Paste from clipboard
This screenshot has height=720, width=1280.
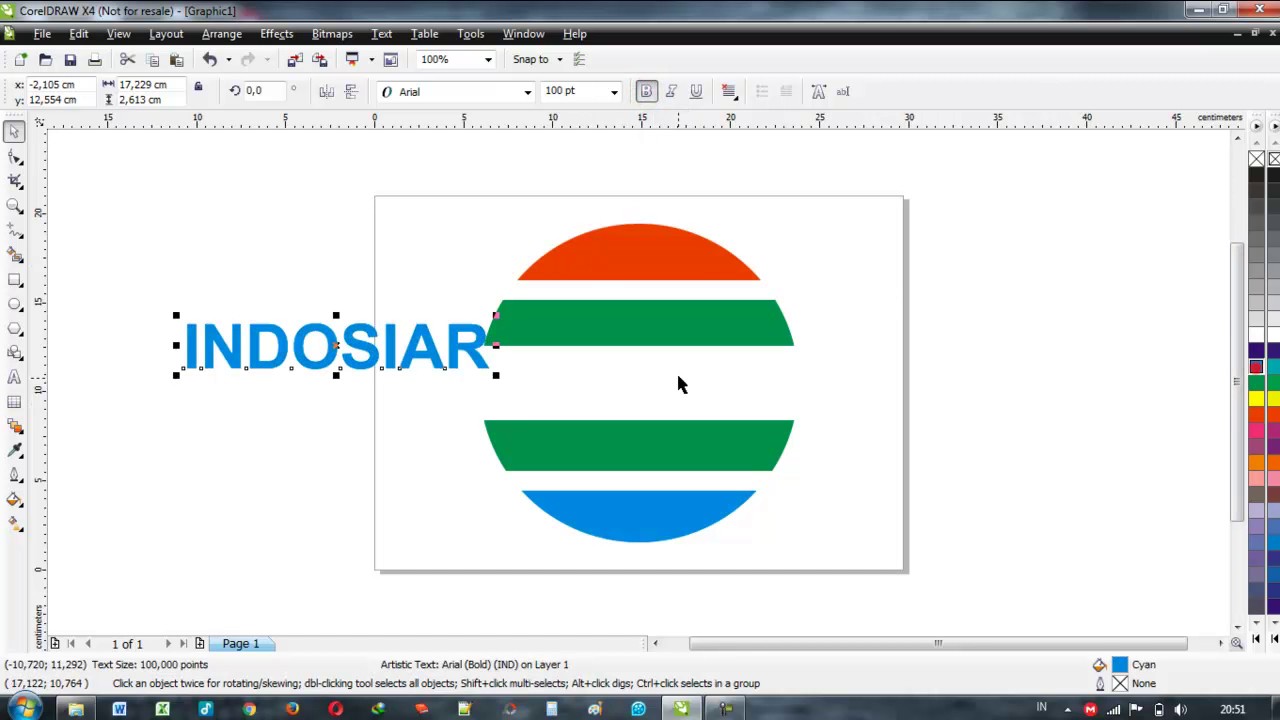[176, 60]
